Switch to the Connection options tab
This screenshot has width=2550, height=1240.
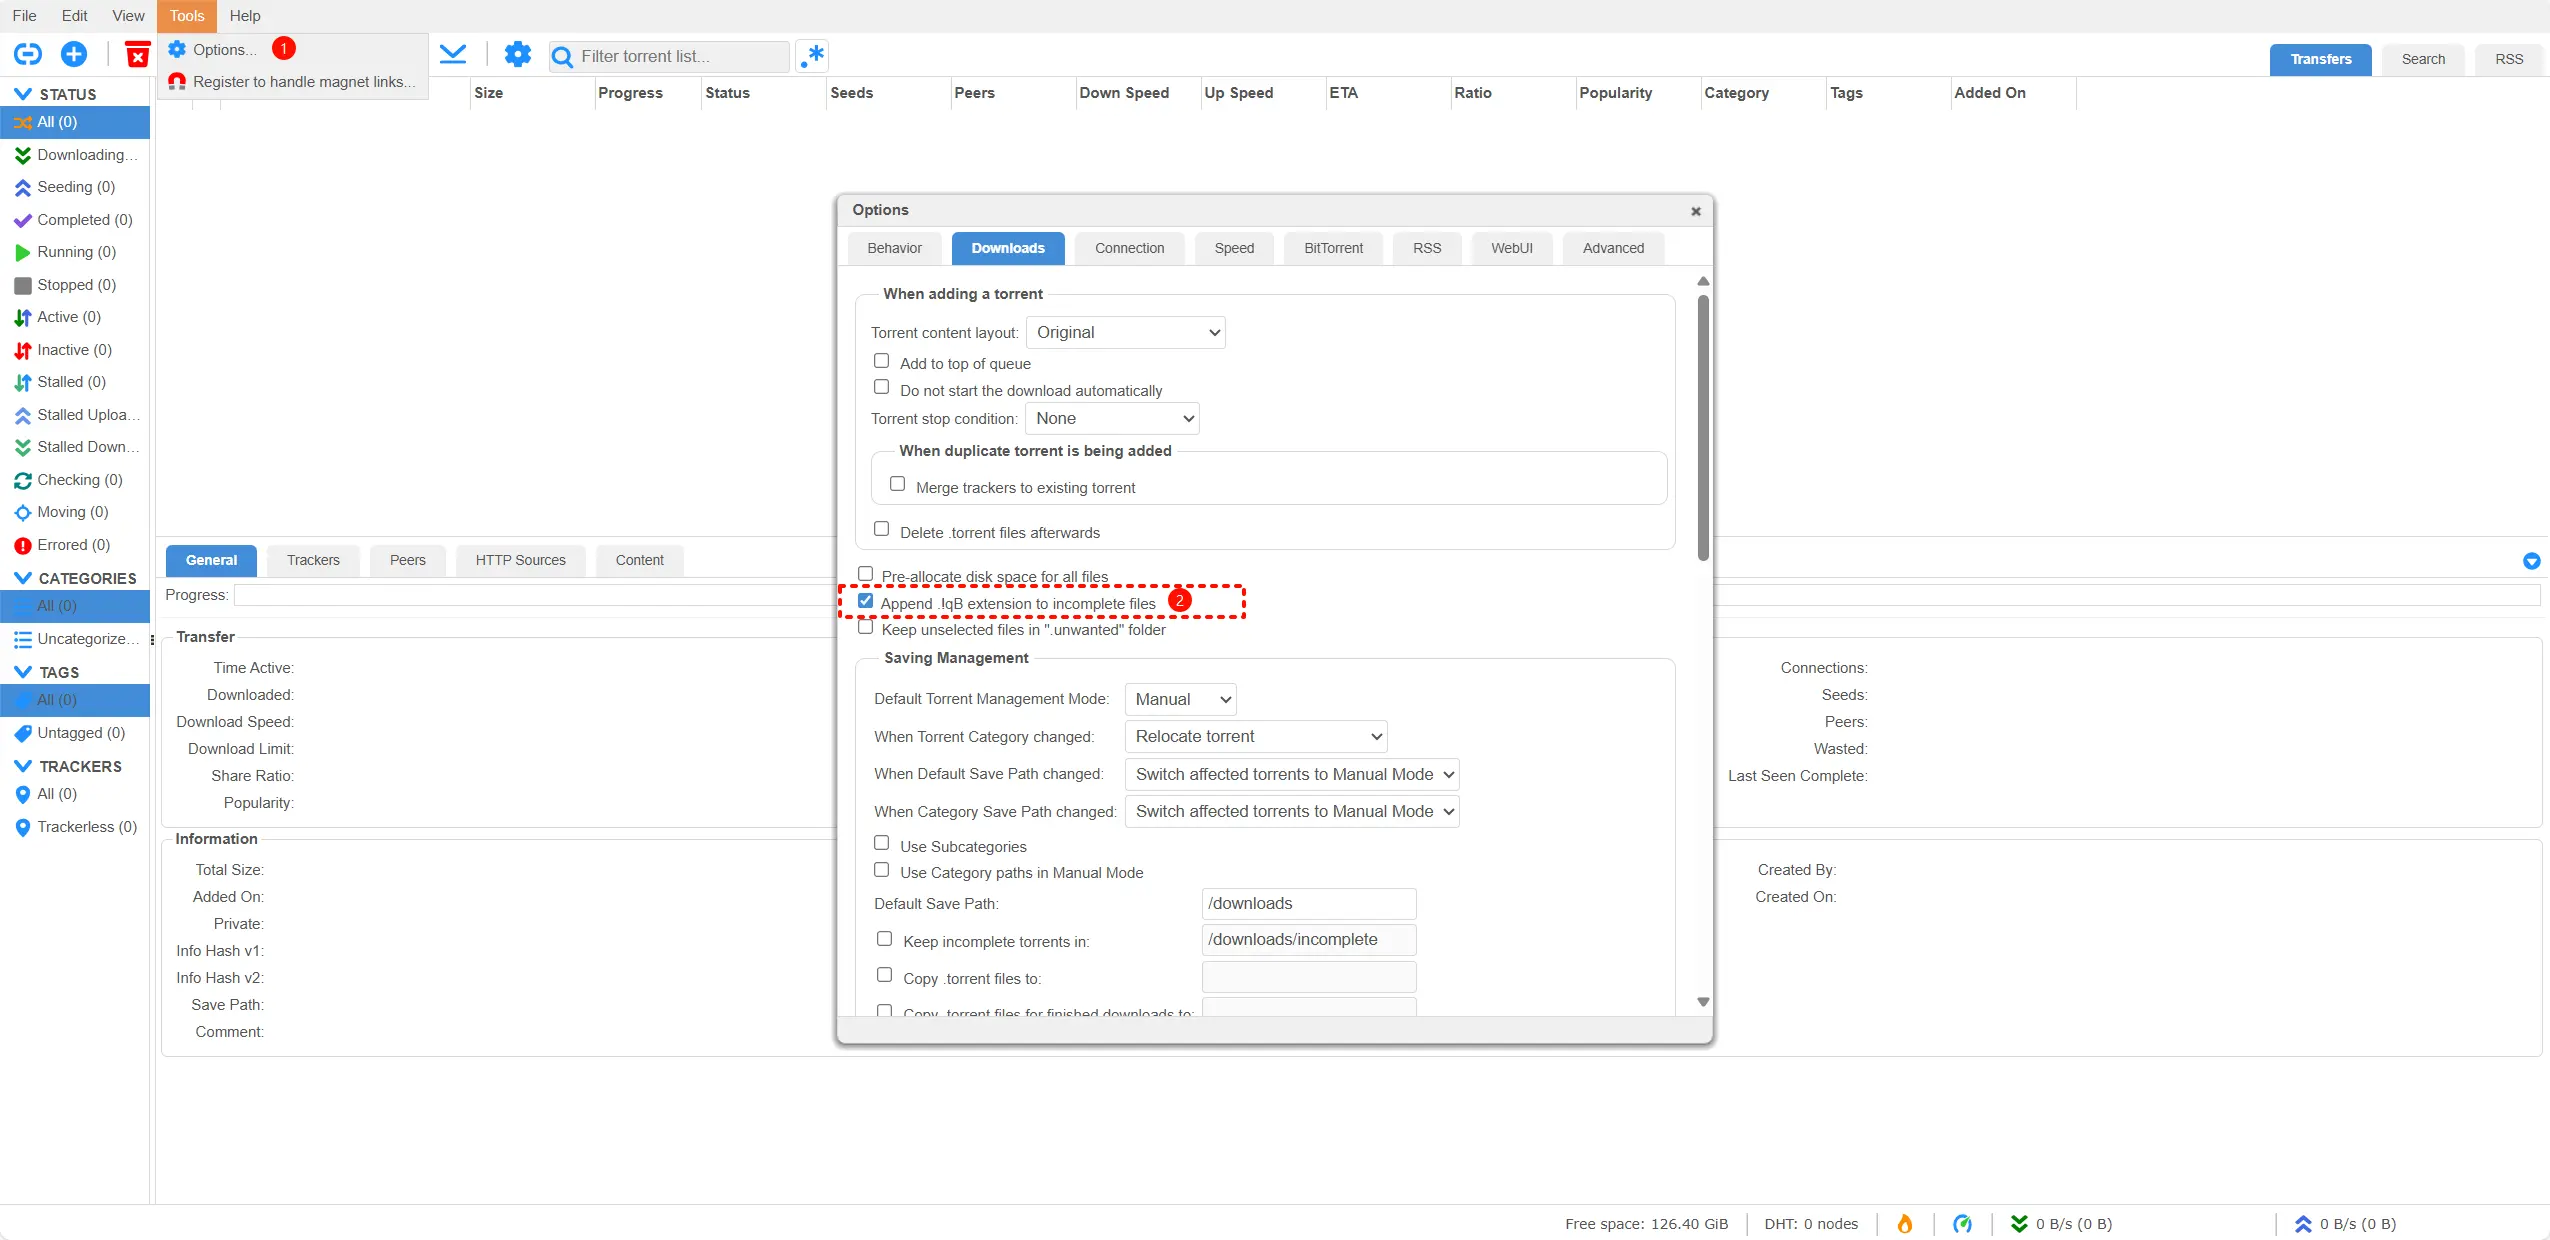[x=1129, y=248]
